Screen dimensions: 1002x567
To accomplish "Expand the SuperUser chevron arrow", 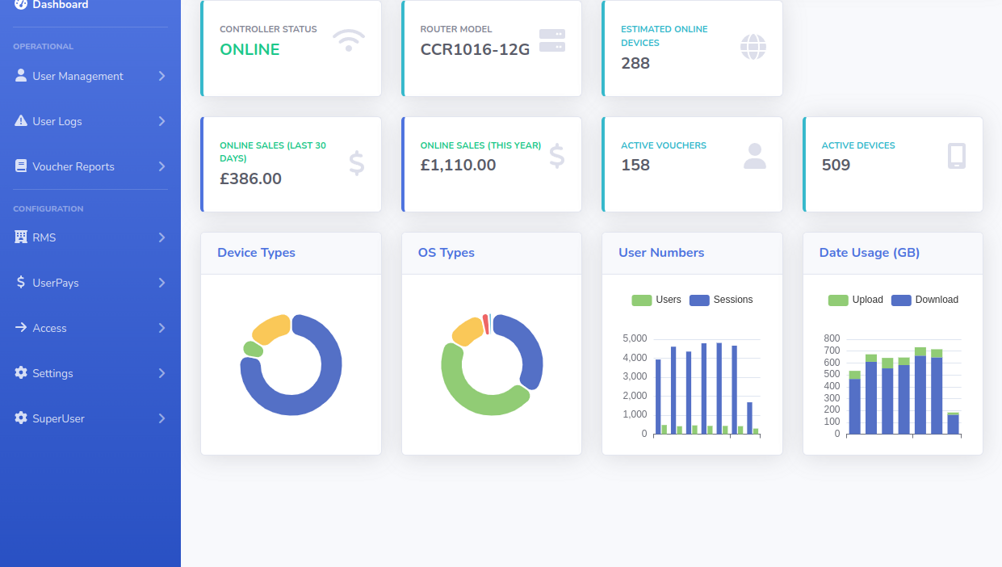I will [x=161, y=419].
